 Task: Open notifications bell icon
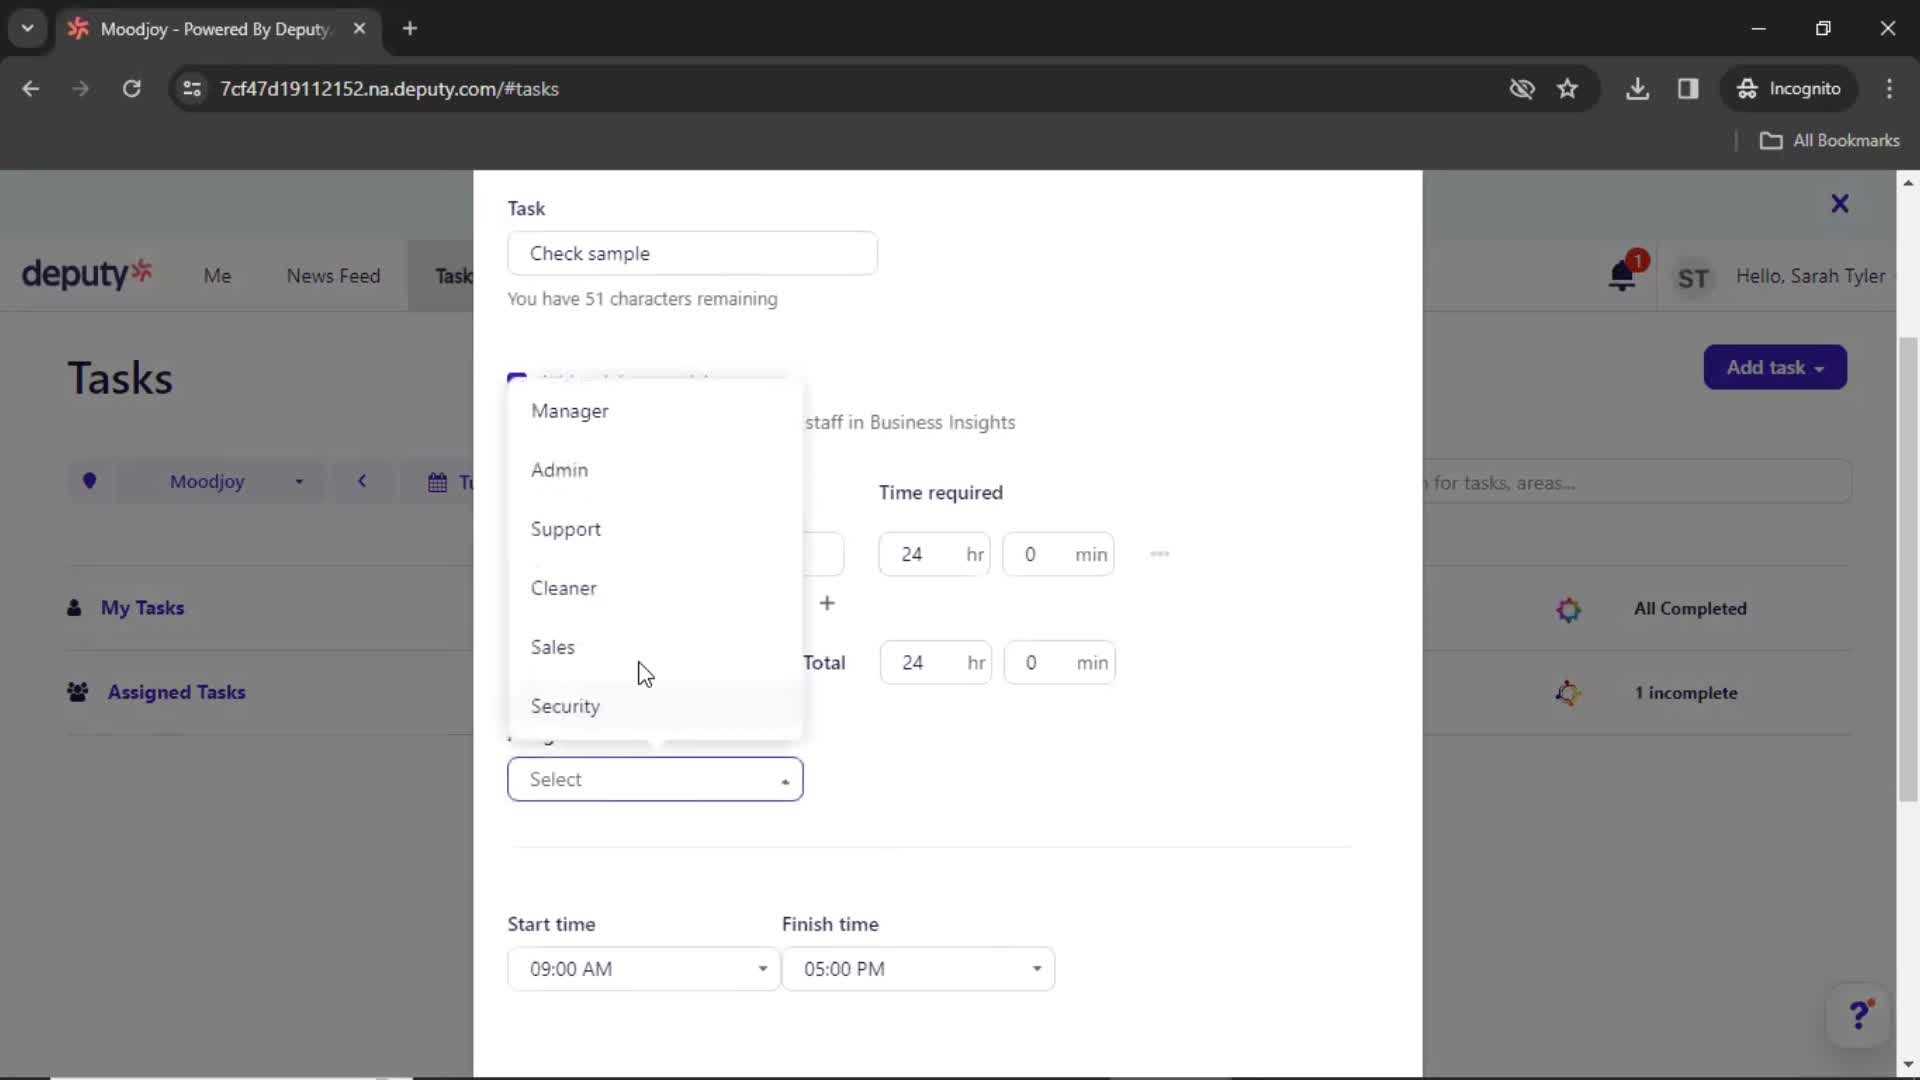click(x=1622, y=276)
